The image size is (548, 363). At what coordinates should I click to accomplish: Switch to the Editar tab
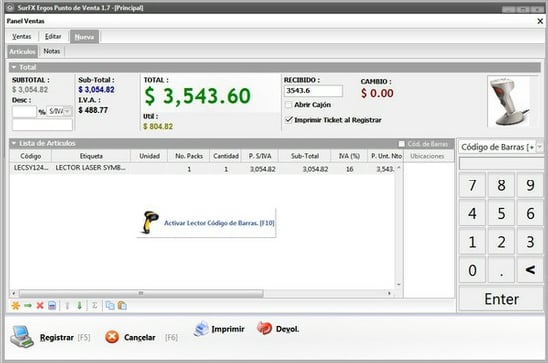[x=53, y=37]
